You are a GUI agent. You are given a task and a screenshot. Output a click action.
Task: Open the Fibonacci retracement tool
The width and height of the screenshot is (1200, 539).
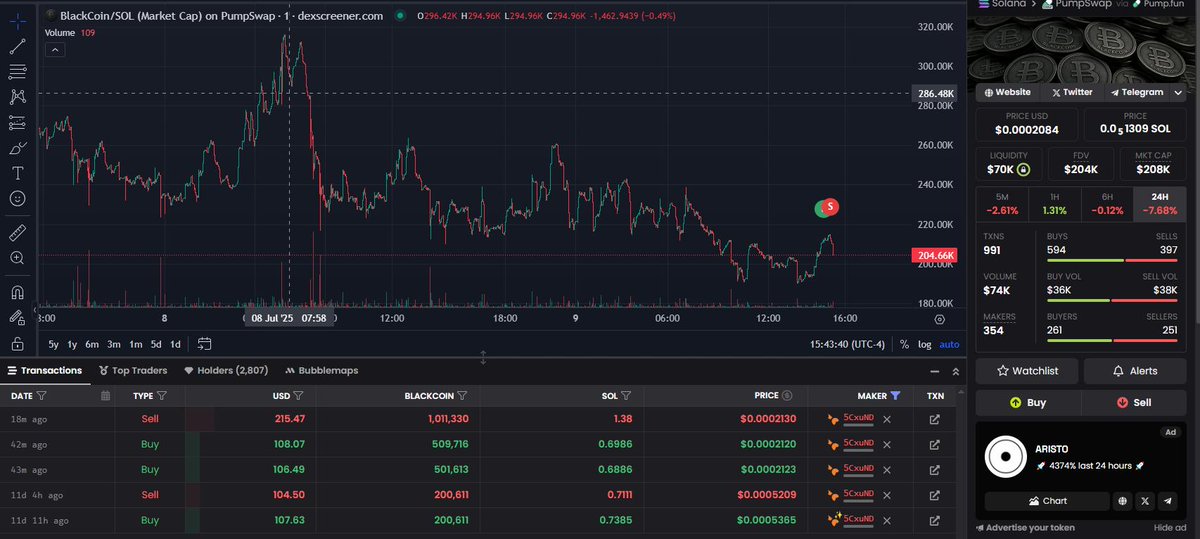click(x=17, y=72)
